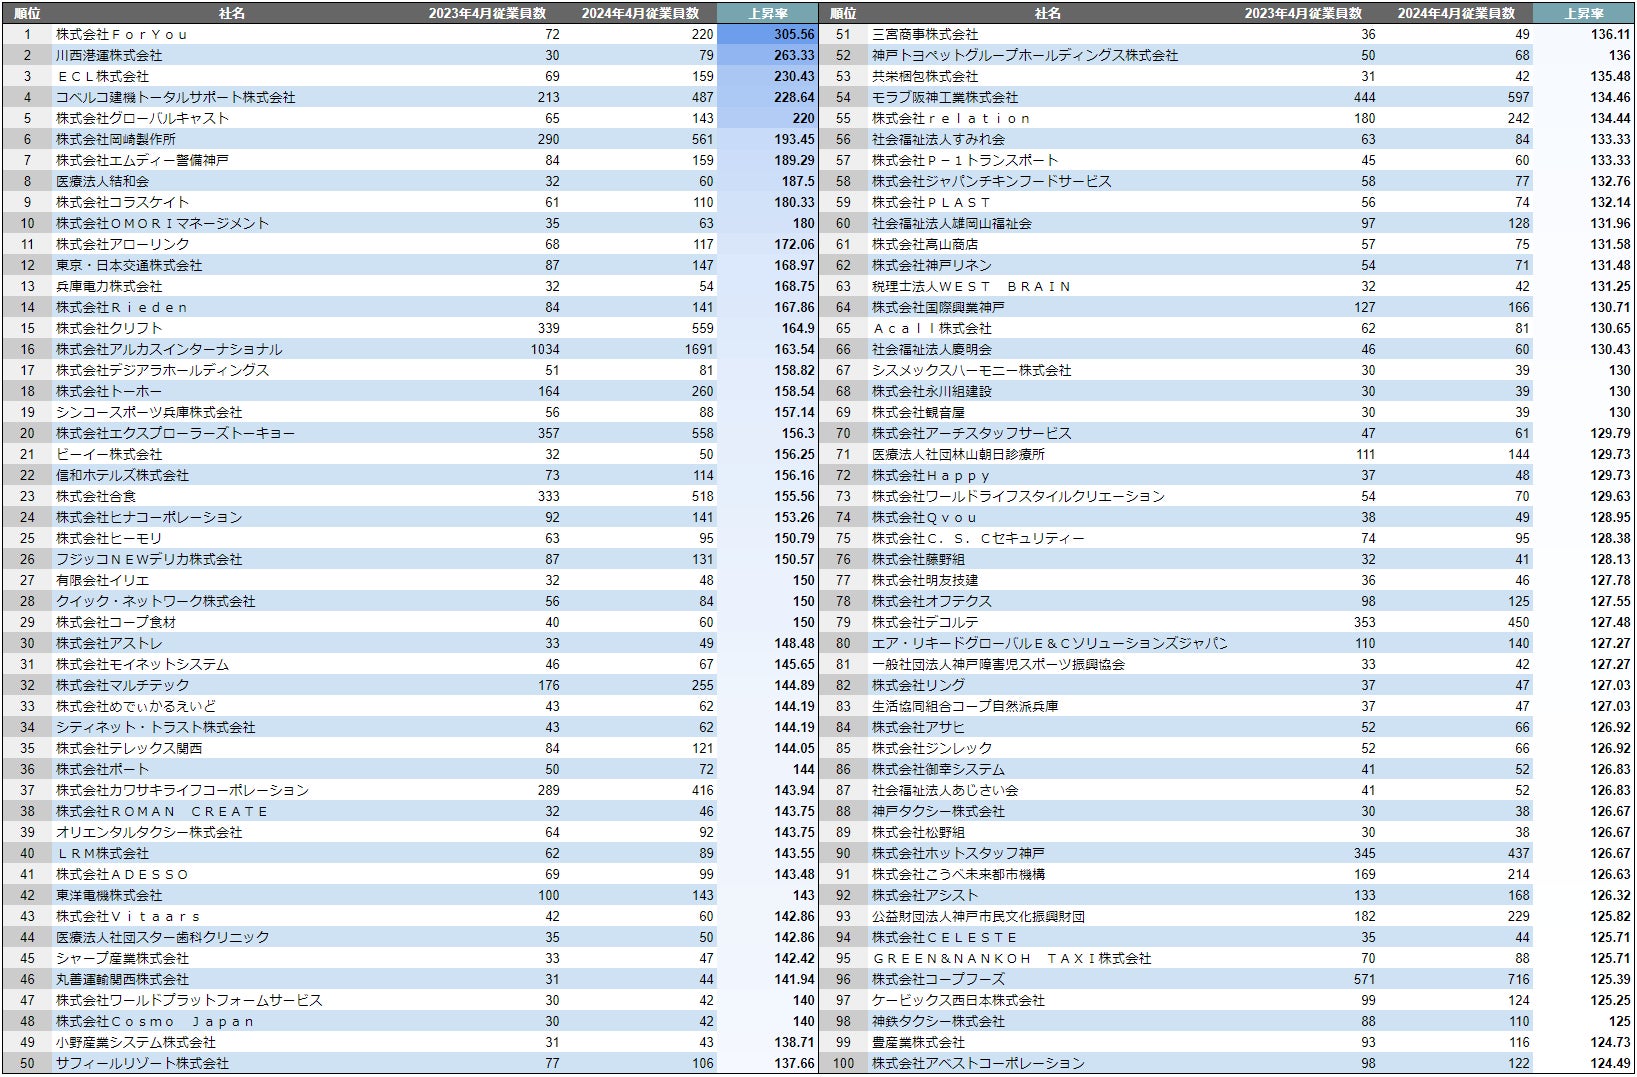This screenshot has width=1637, height=1077.
Task: Click on モラブ阪神工業株式会社
Action: (x=945, y=97)
